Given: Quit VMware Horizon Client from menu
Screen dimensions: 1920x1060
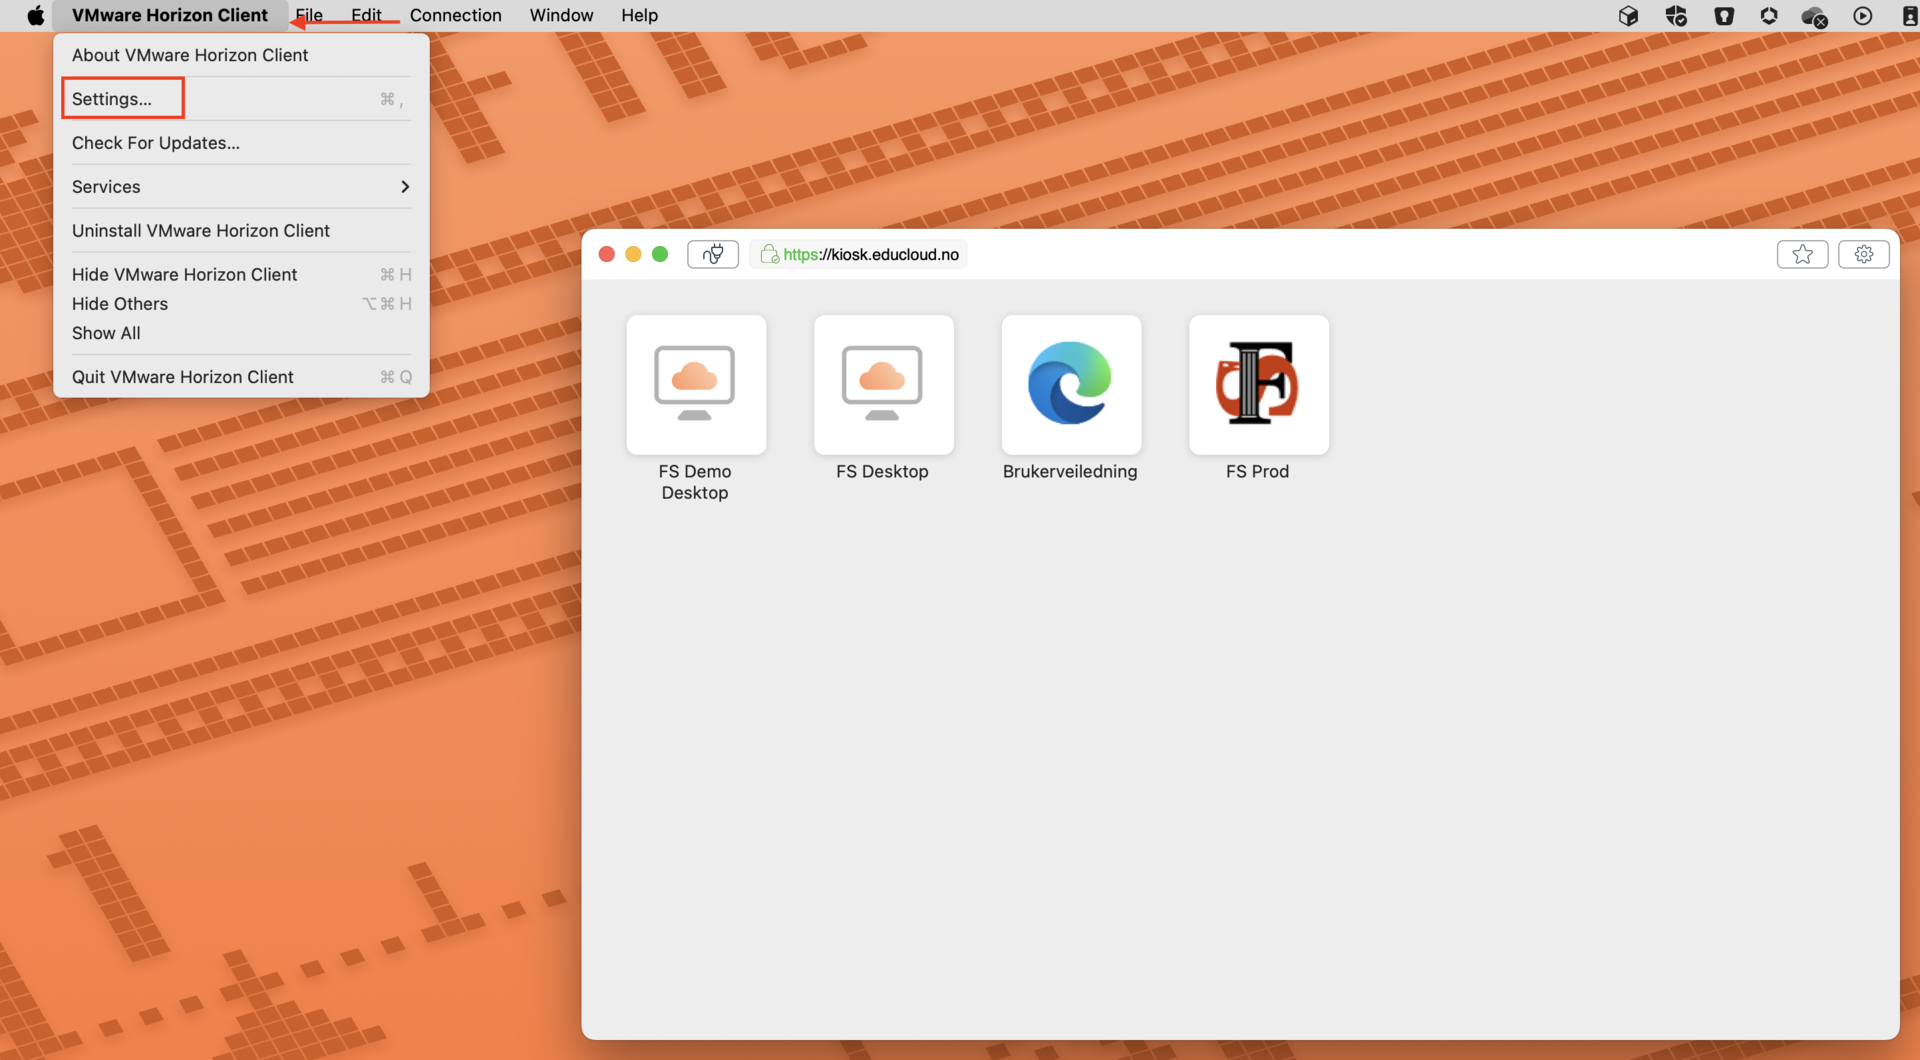Looking at the screenshot, I should click(x=241, y=377).
